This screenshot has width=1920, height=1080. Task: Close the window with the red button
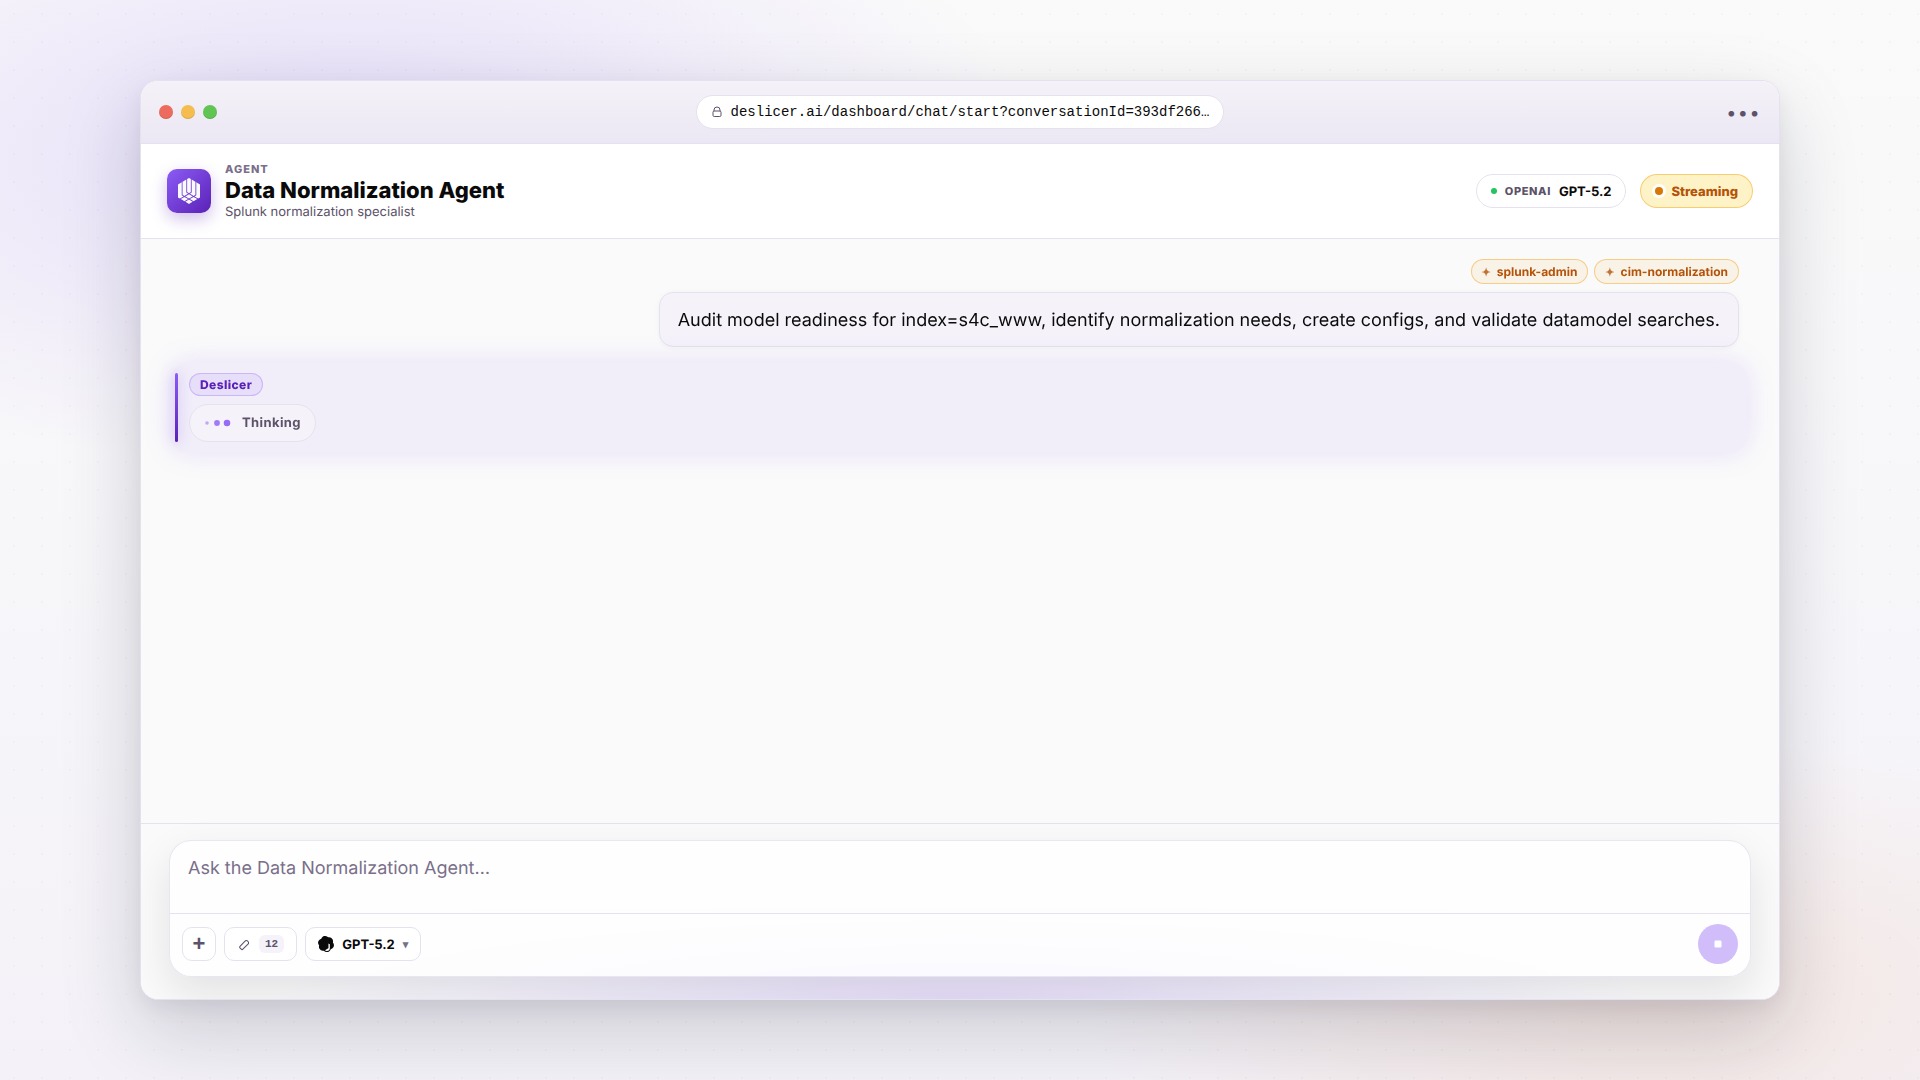pyautogui.click(x=166, y=112)
